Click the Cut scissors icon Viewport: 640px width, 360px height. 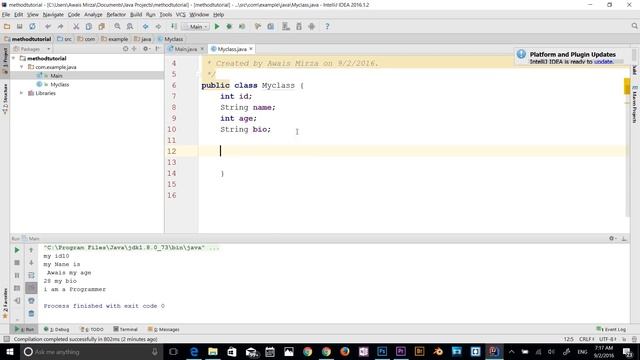click(x=76, y=27)
